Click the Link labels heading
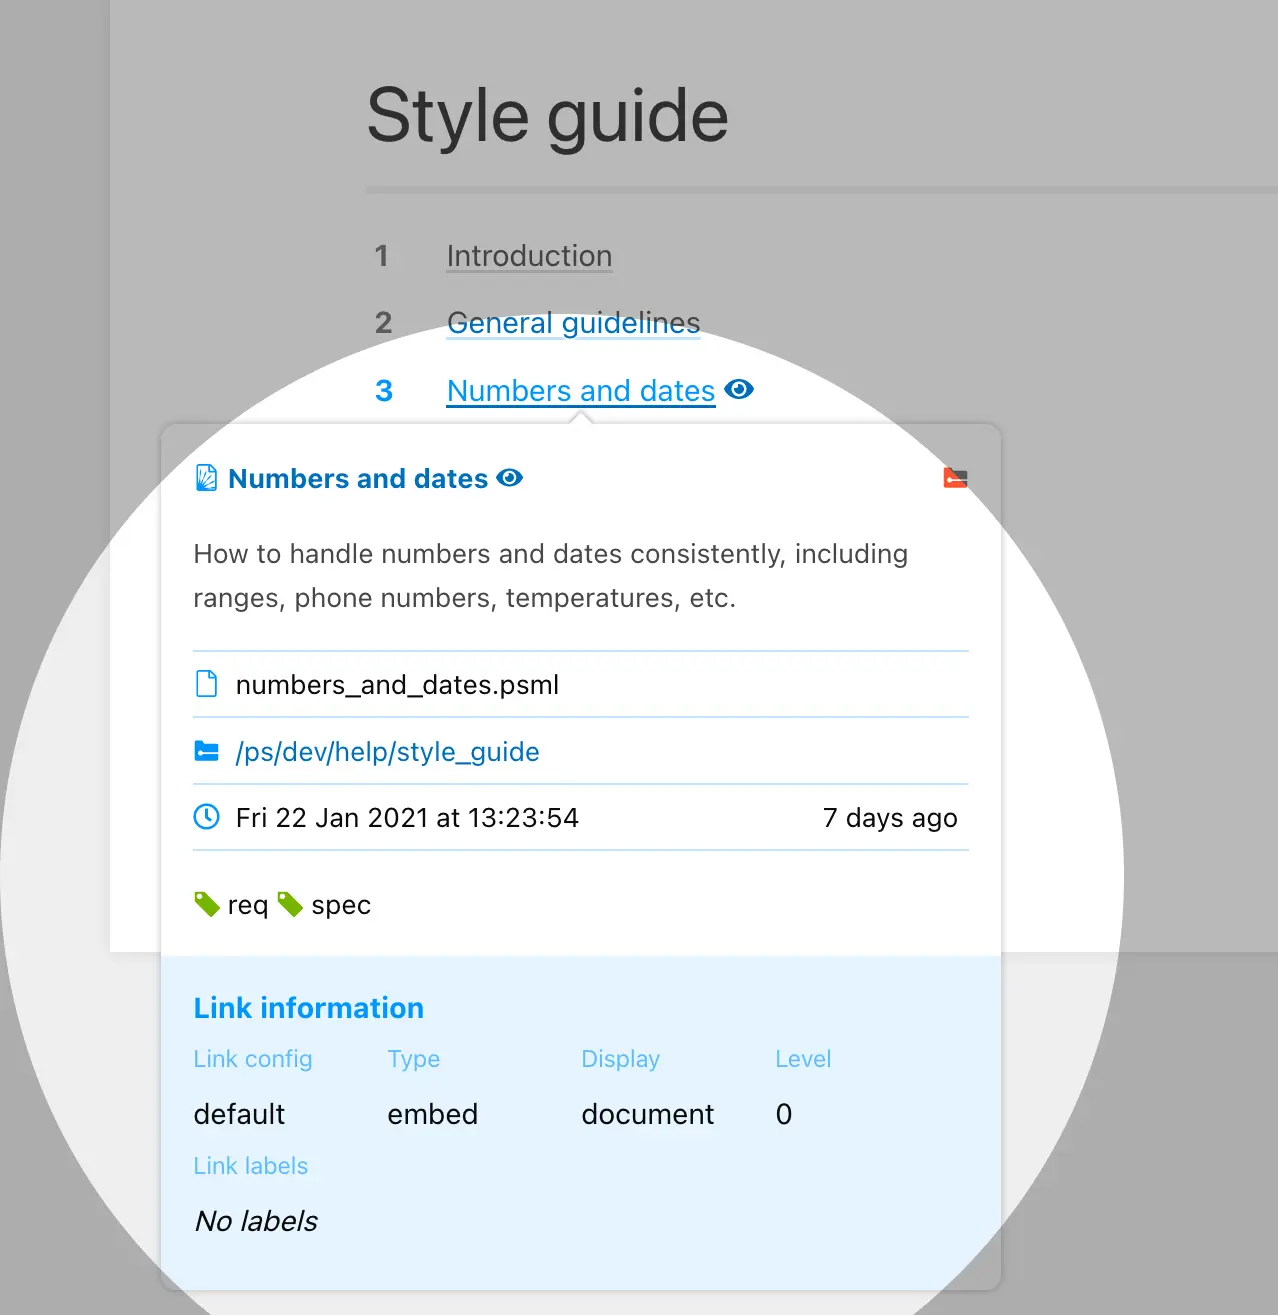Image resolution: width=1278 pixels, height=1315 pixels. click(251, 1166)
